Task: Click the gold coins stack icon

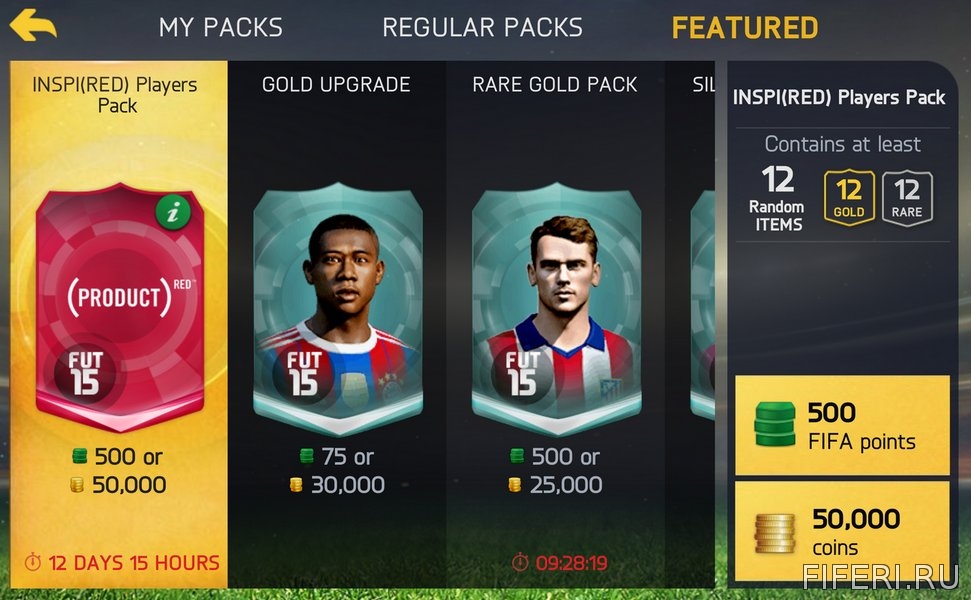Action: (x=775, y=533)
